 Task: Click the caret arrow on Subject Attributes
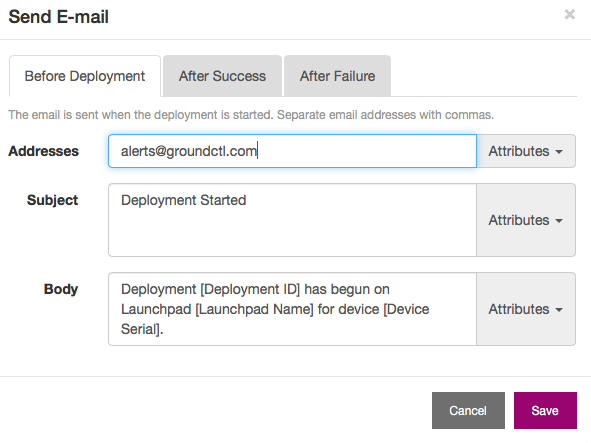click(x=559, y=221)
